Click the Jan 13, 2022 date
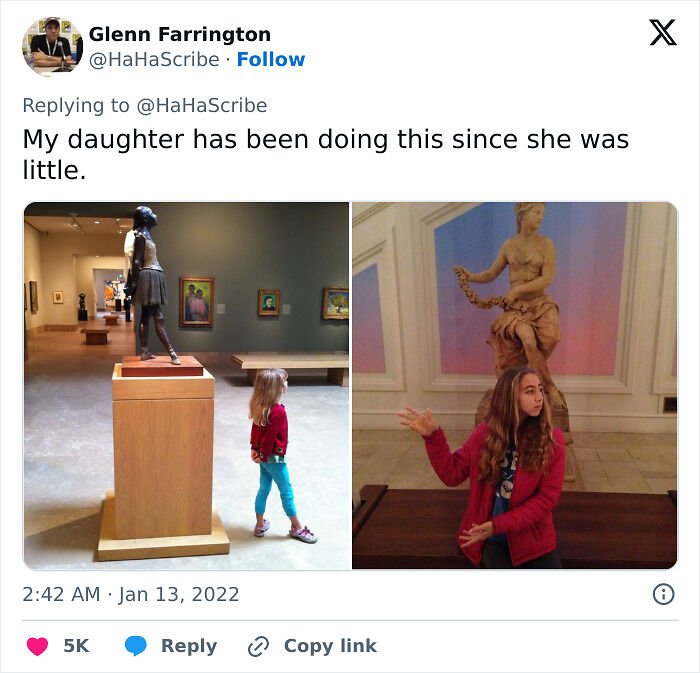The width and height of the screenshot is (700, 673). tap(179, 594)
